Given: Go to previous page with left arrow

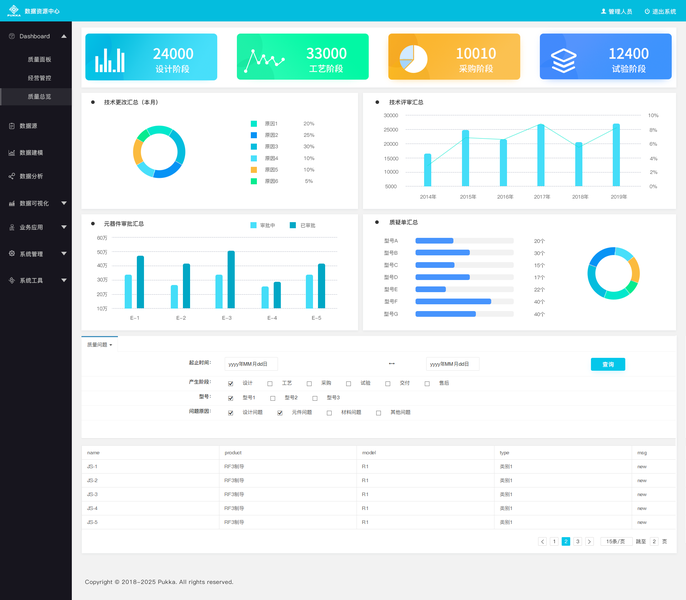Looking at the screenshot, I should tap(542, 542).
